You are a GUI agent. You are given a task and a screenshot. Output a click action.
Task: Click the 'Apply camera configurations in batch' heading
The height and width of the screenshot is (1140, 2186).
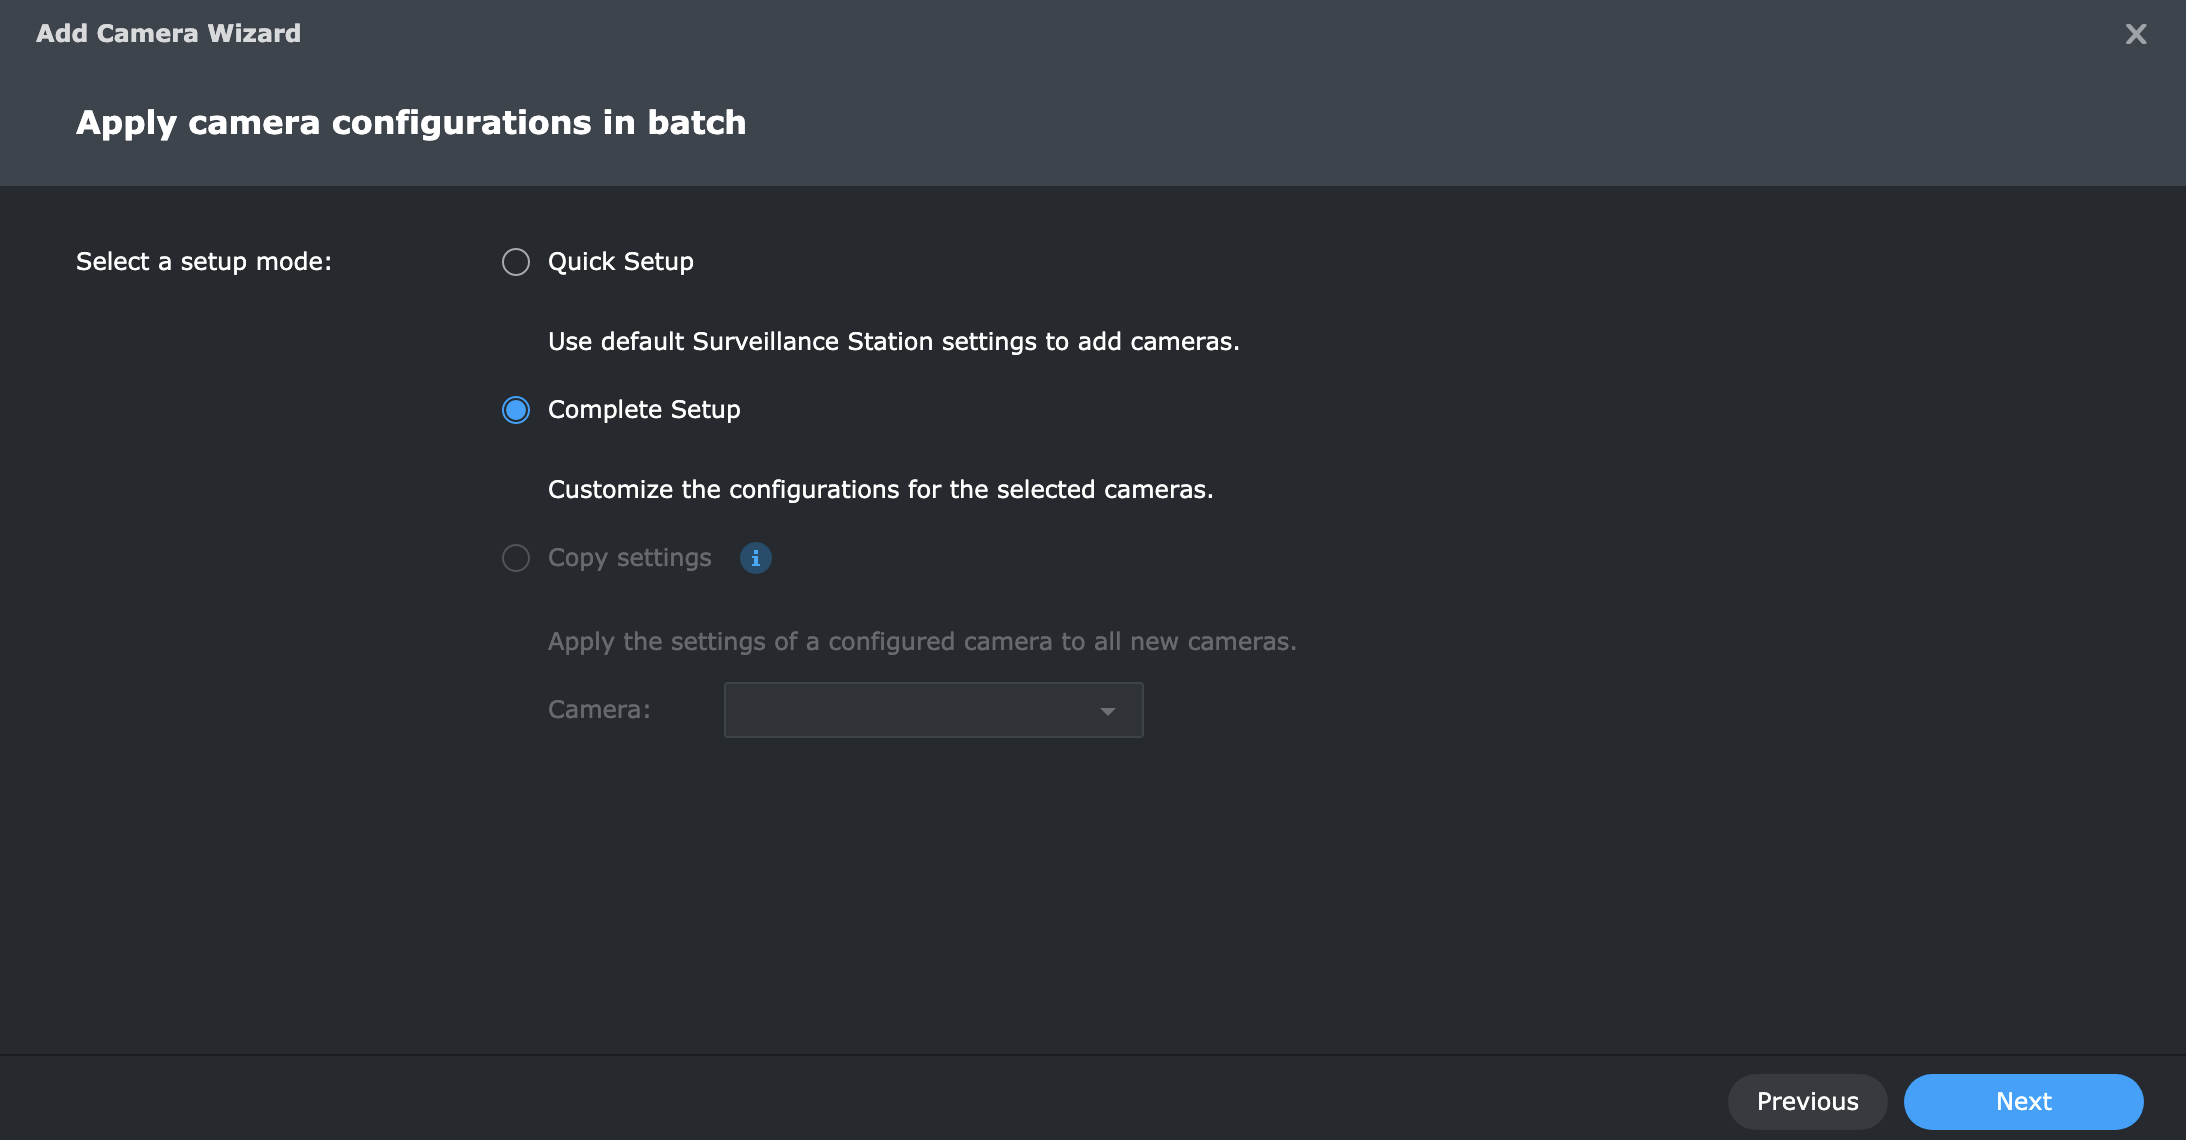pyautogui.click(x=411, y=122)
